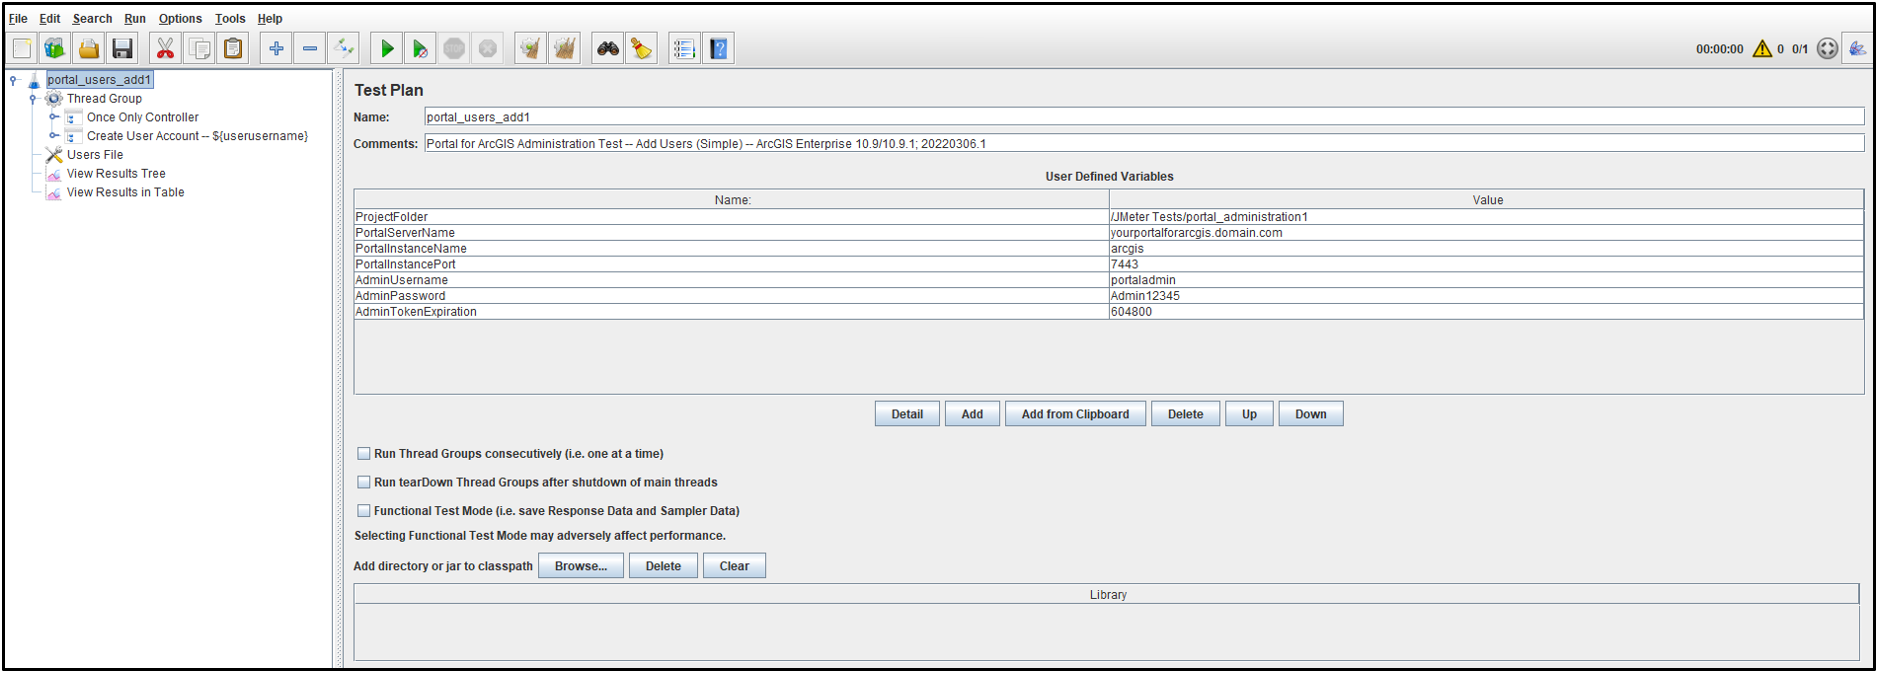This screenshot has width=1878, height=673.
Task: Click the Stop test icon
Action: 454,48
